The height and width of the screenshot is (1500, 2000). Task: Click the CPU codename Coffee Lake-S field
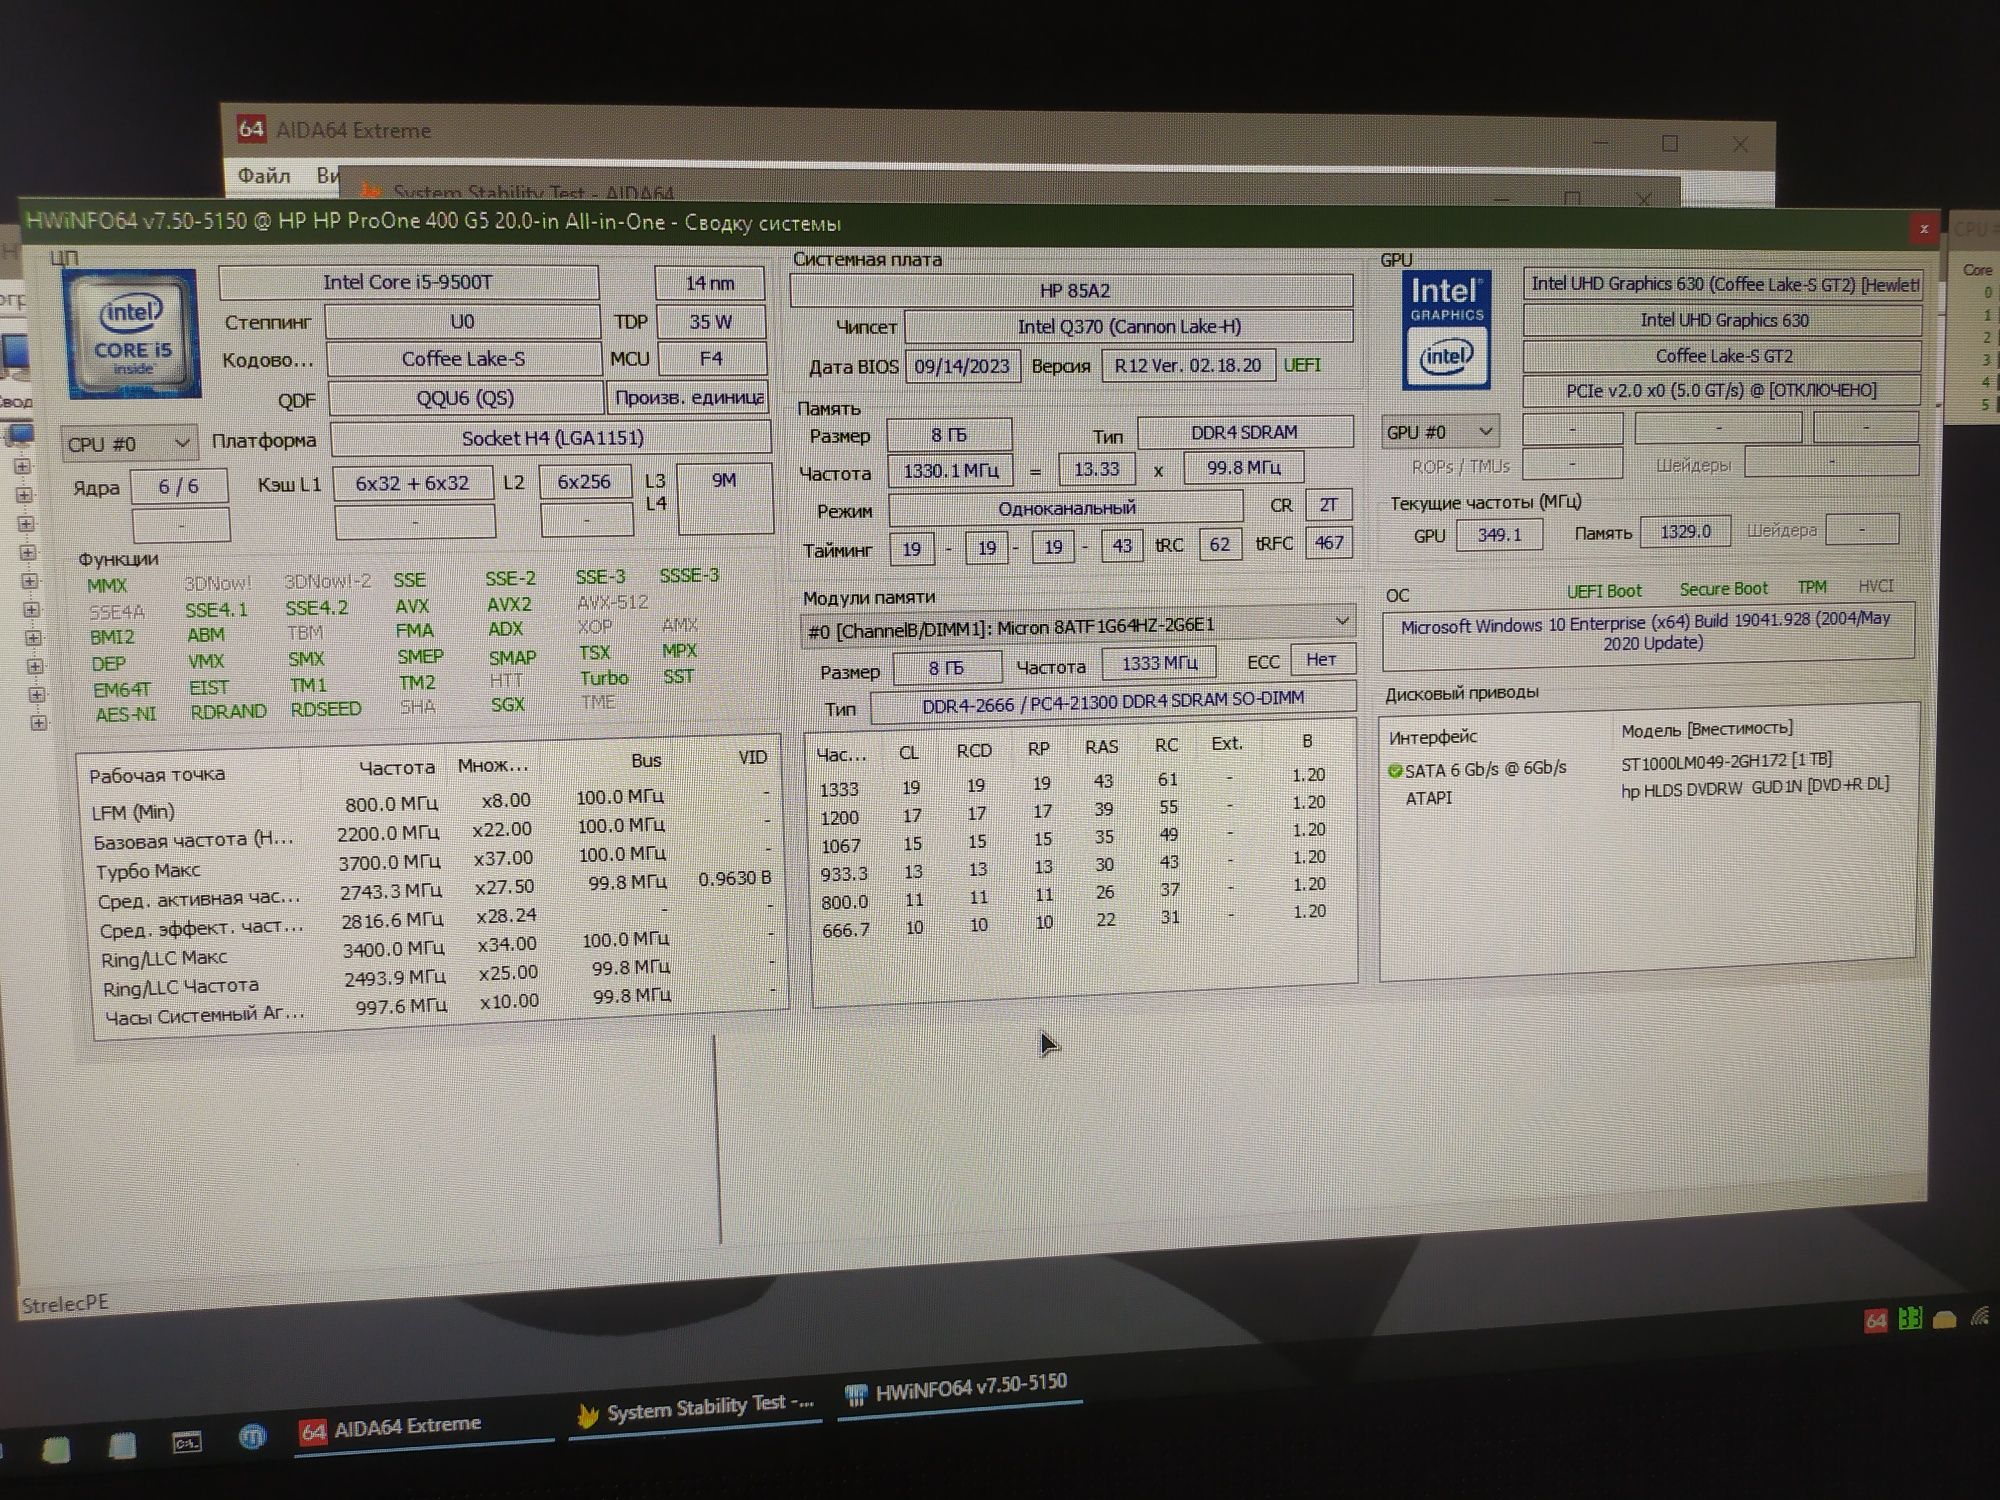(463, 359)
